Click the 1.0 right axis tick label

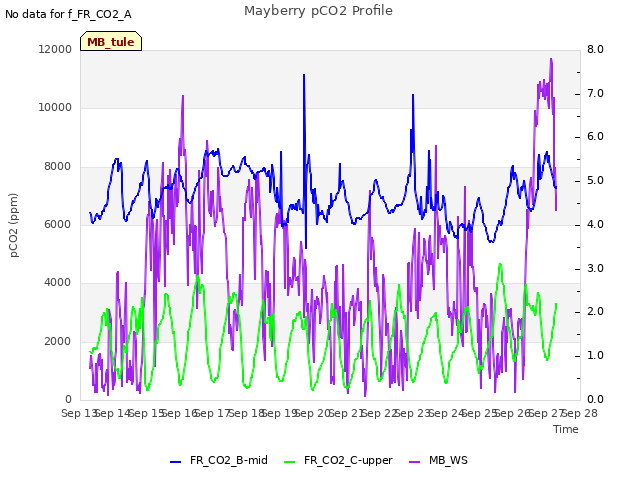pos(595,356)
